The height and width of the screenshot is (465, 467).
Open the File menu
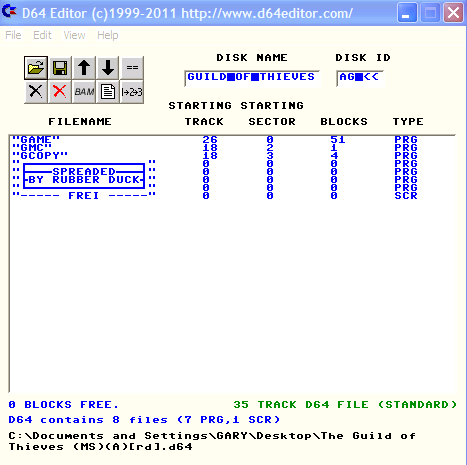coord(13,35)
